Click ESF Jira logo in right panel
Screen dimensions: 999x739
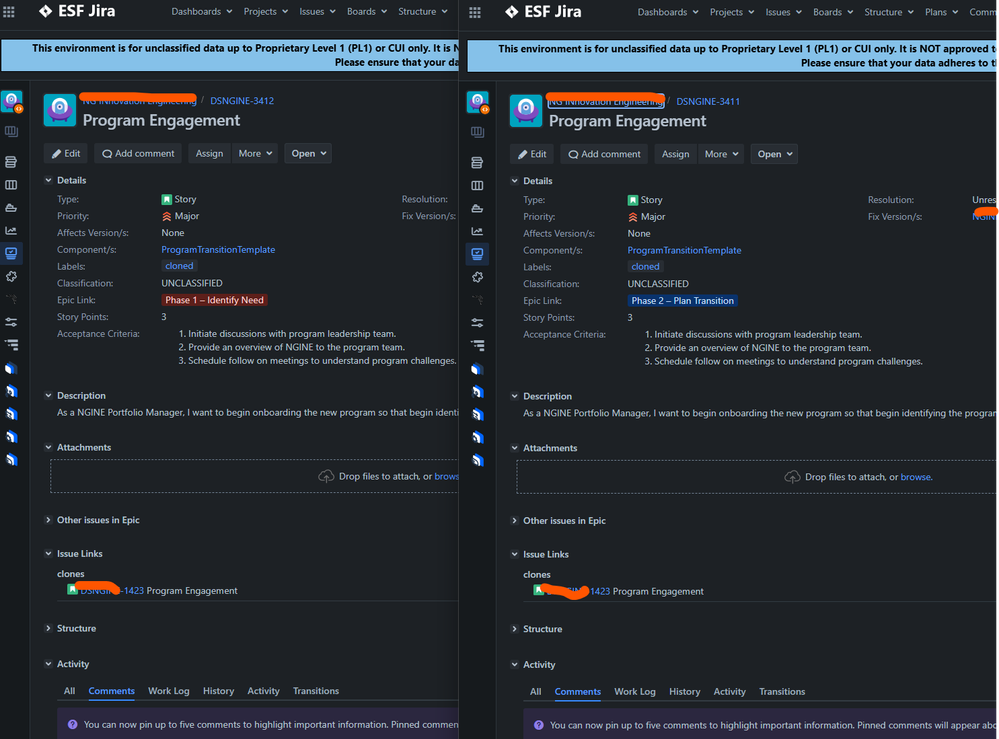543,11
